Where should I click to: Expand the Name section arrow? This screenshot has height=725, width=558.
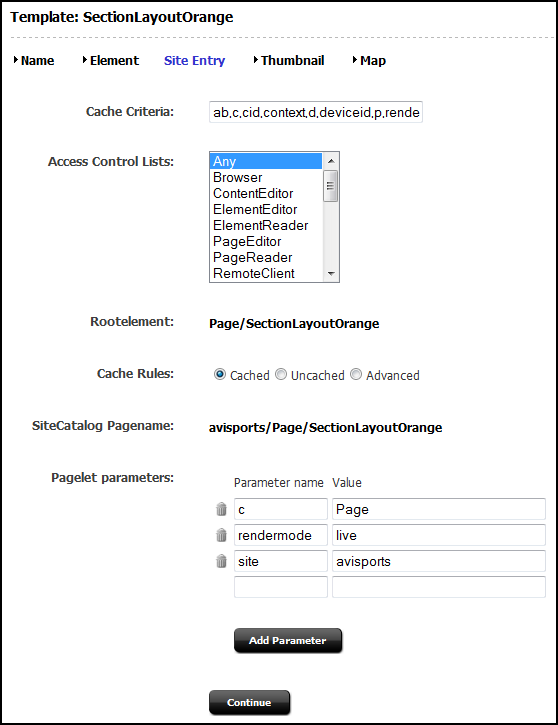pos(16,60)
